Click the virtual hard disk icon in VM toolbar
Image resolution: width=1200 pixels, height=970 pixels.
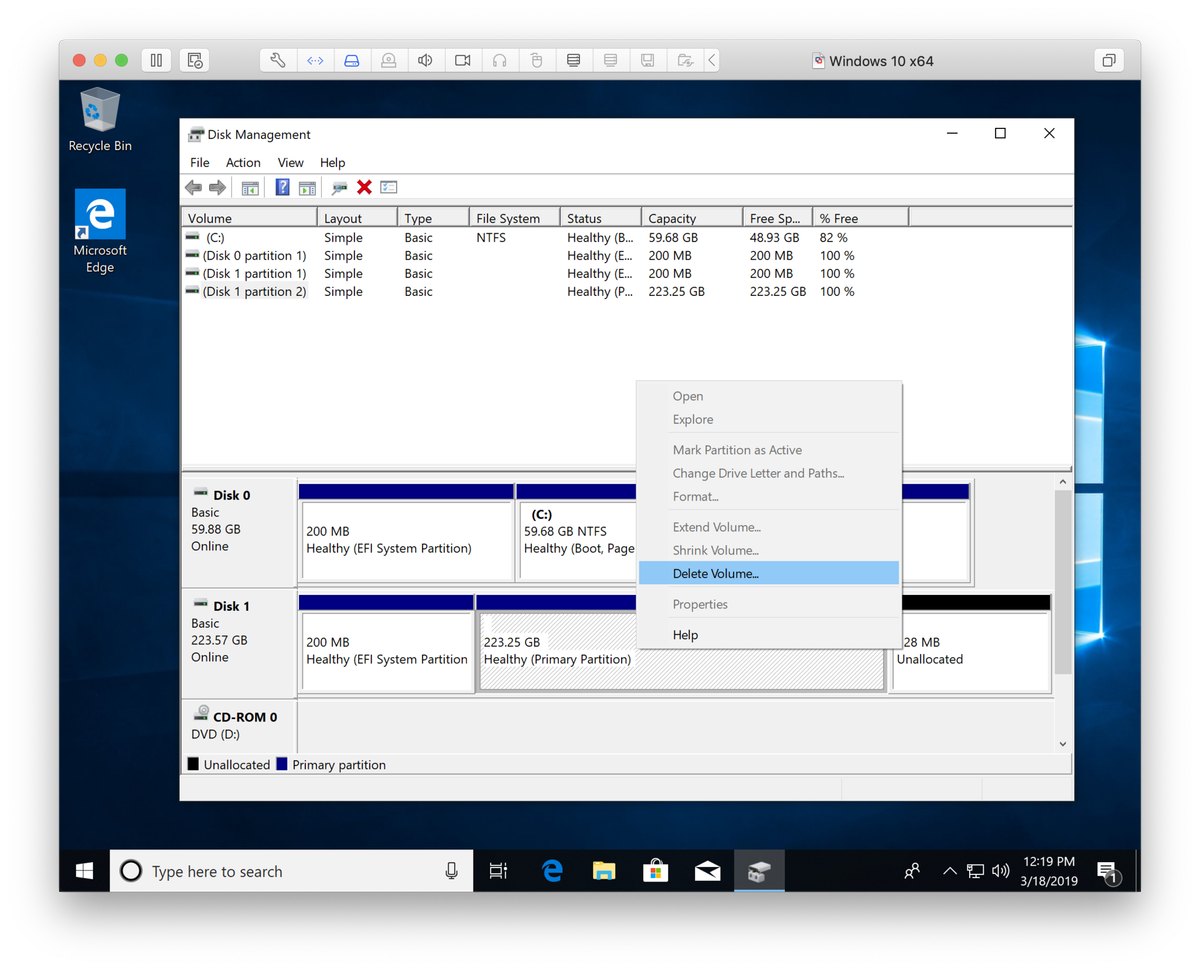(350, 60)
